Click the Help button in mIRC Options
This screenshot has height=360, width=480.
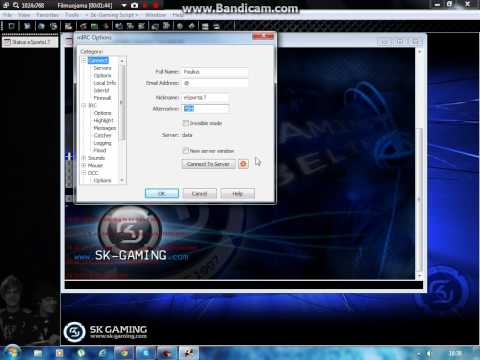click(238, 194)
